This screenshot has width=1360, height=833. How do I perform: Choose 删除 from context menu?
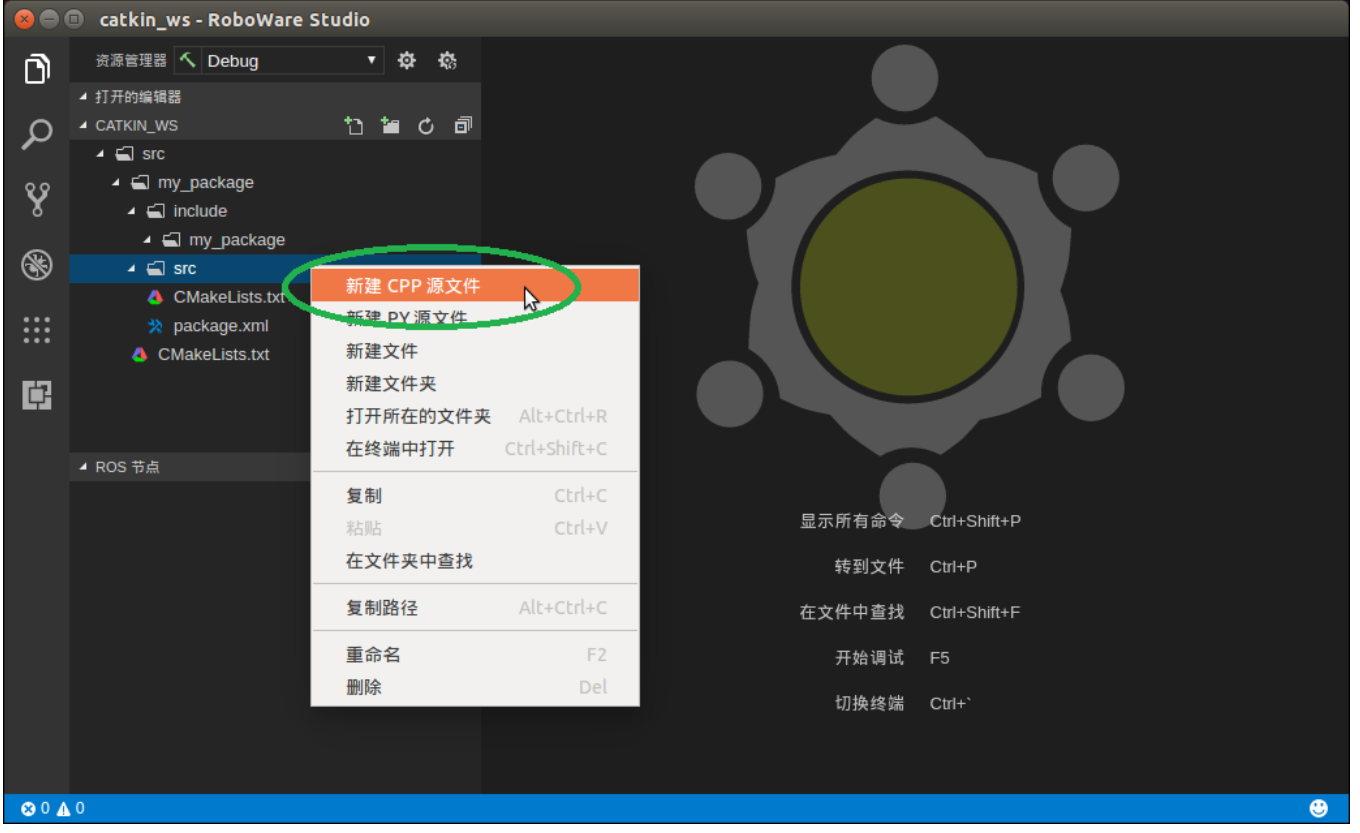pyautogui.click(x=476, y=687)
